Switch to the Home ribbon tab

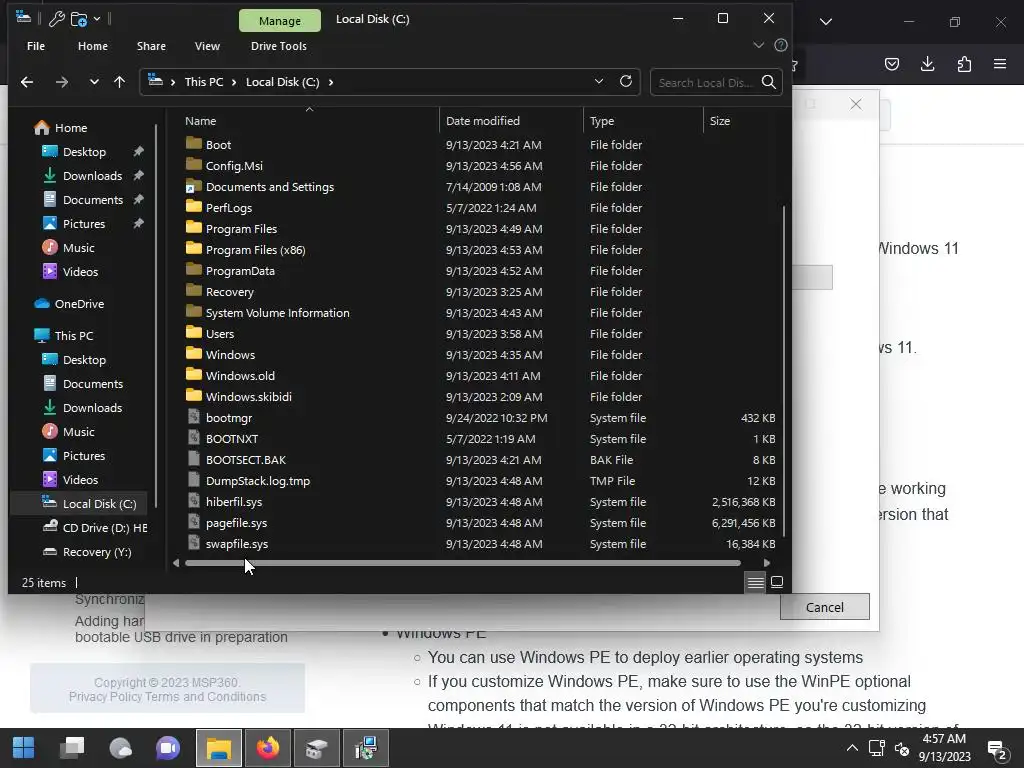coord(93,46)
